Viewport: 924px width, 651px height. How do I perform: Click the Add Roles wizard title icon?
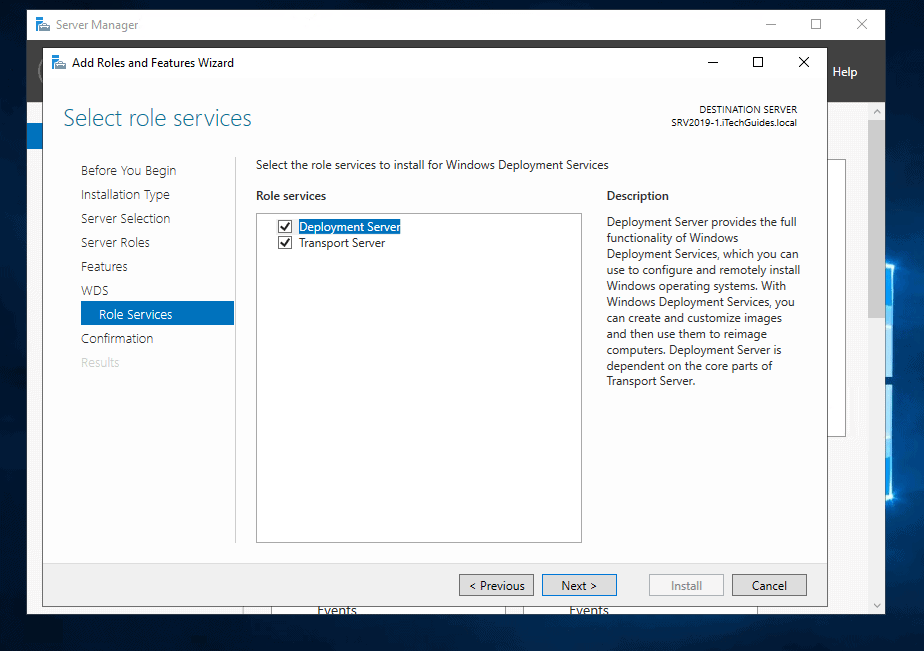(58, 62)
